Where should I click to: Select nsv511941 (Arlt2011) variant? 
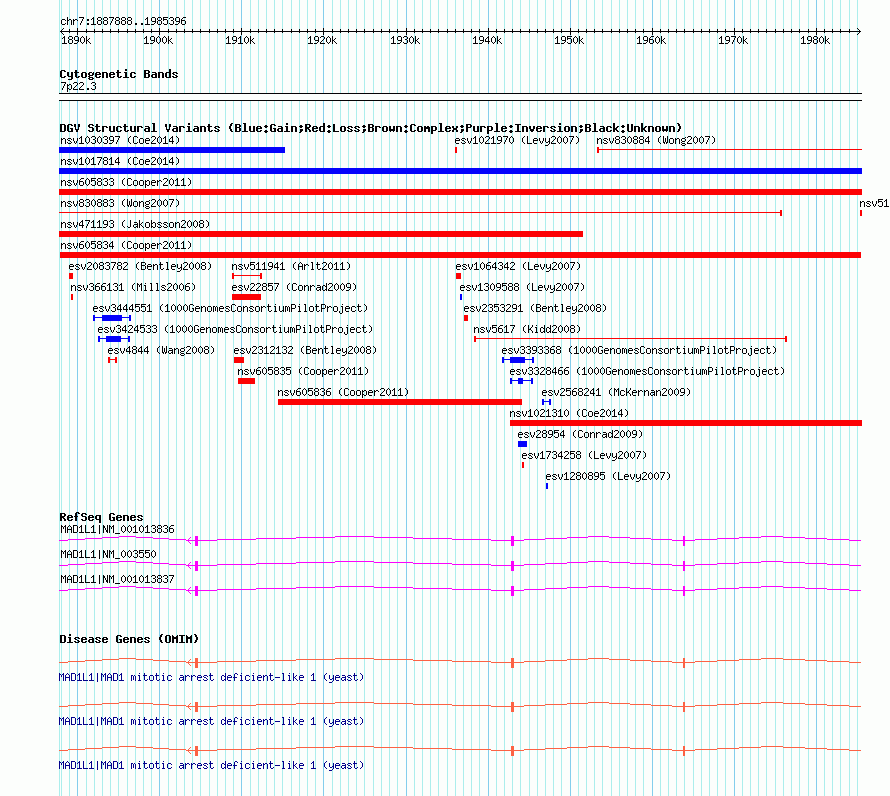point(291,266)
